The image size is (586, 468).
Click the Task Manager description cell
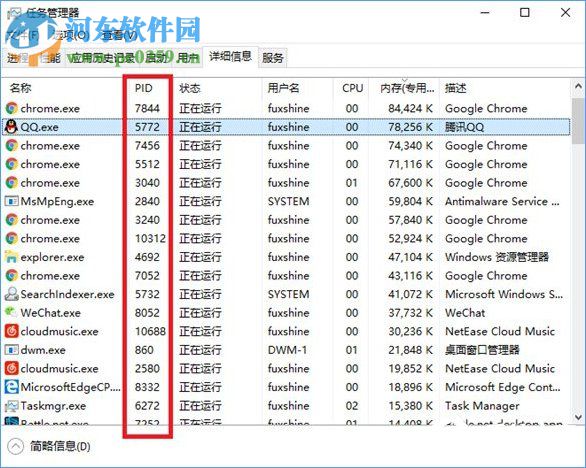(482, 406)
